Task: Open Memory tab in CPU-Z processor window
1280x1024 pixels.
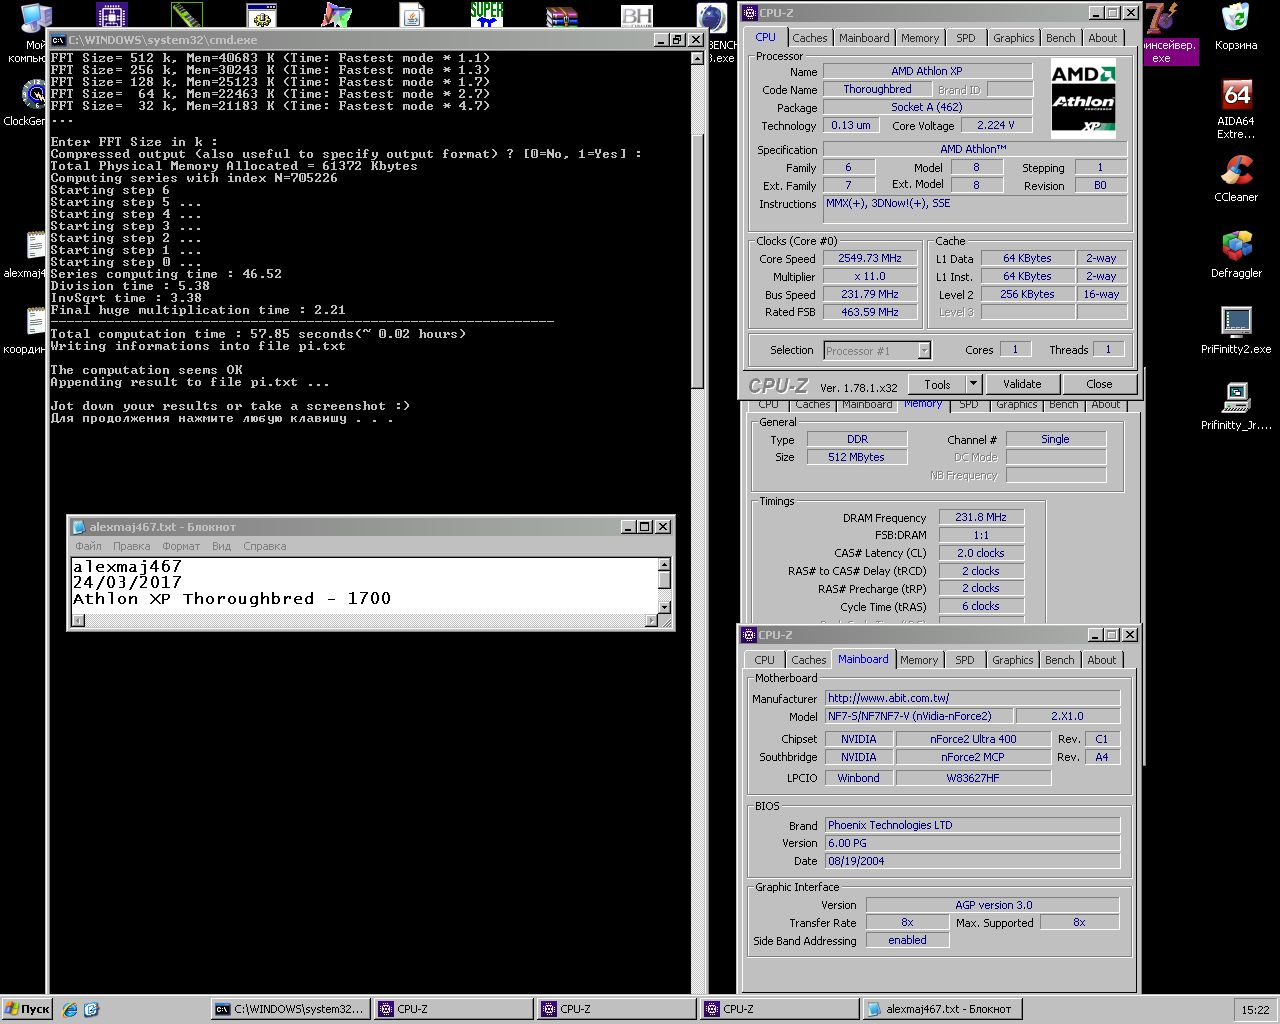Action: coord(920,38)
